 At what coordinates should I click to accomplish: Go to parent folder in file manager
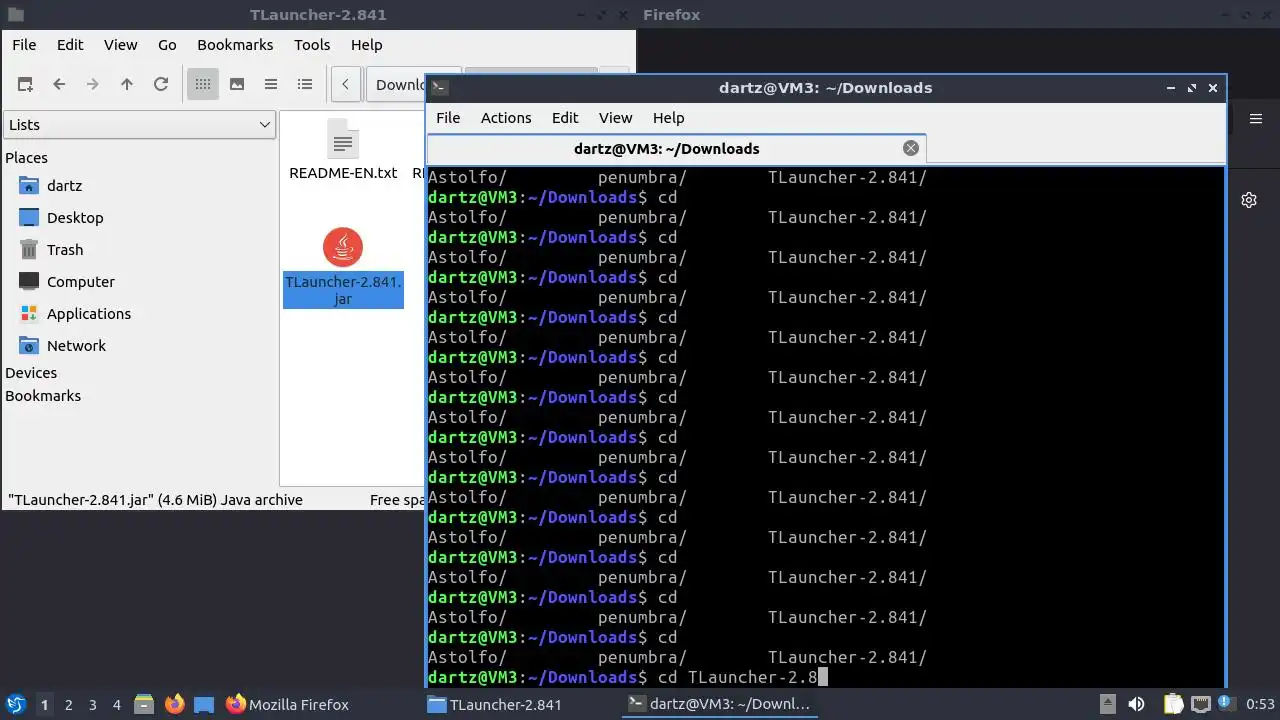pyautogui.click(x=127, y=85)
